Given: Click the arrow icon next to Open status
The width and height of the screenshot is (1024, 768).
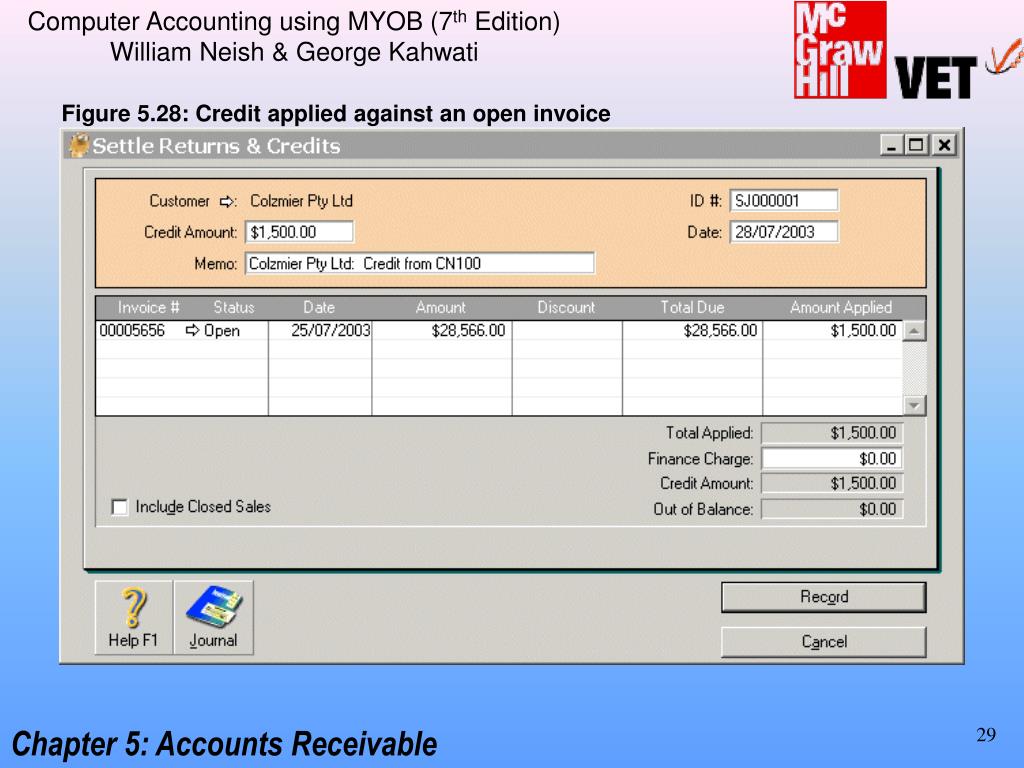Looking at the screenshot, I should (193, 330).
